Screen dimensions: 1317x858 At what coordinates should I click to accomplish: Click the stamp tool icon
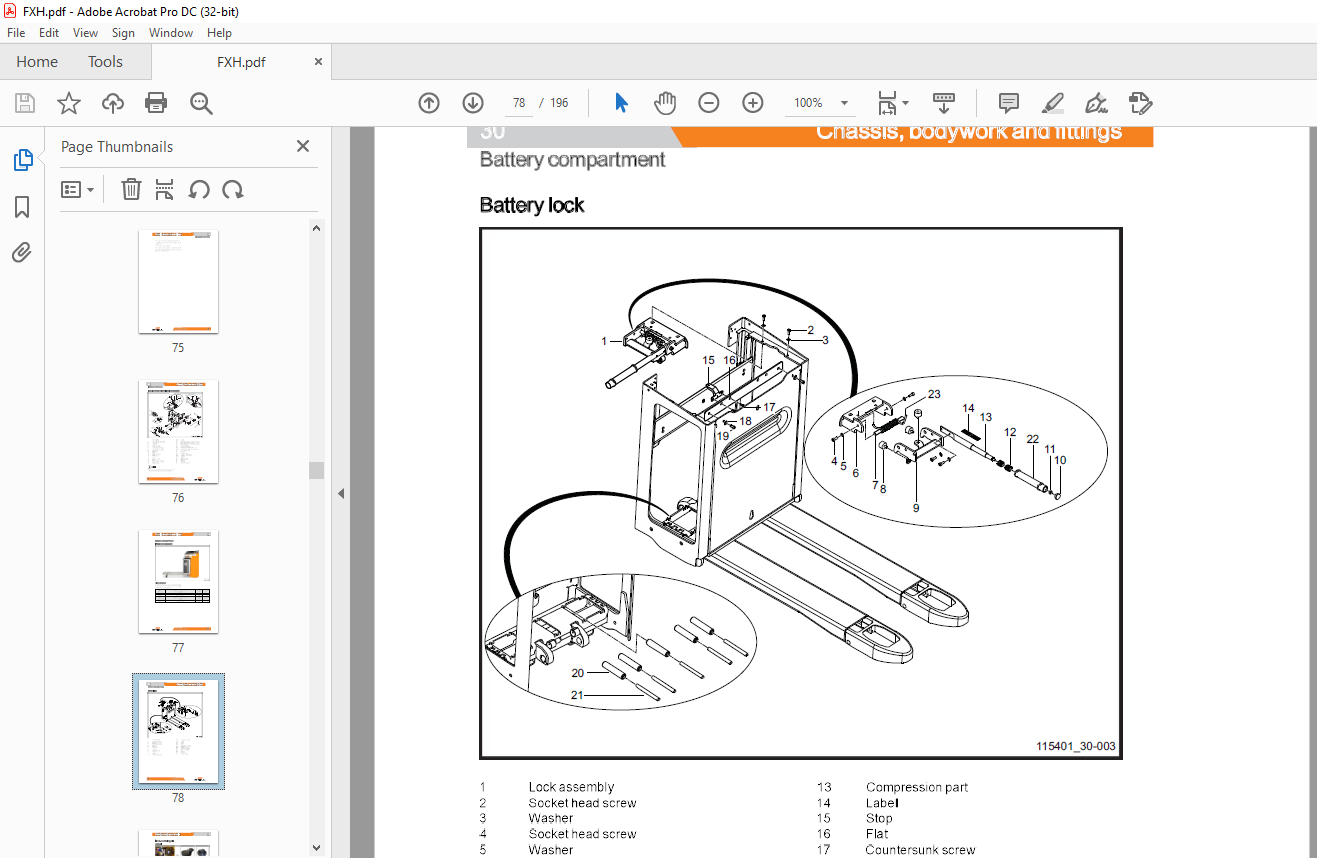pyautogui.click(x=1140, y=103)
